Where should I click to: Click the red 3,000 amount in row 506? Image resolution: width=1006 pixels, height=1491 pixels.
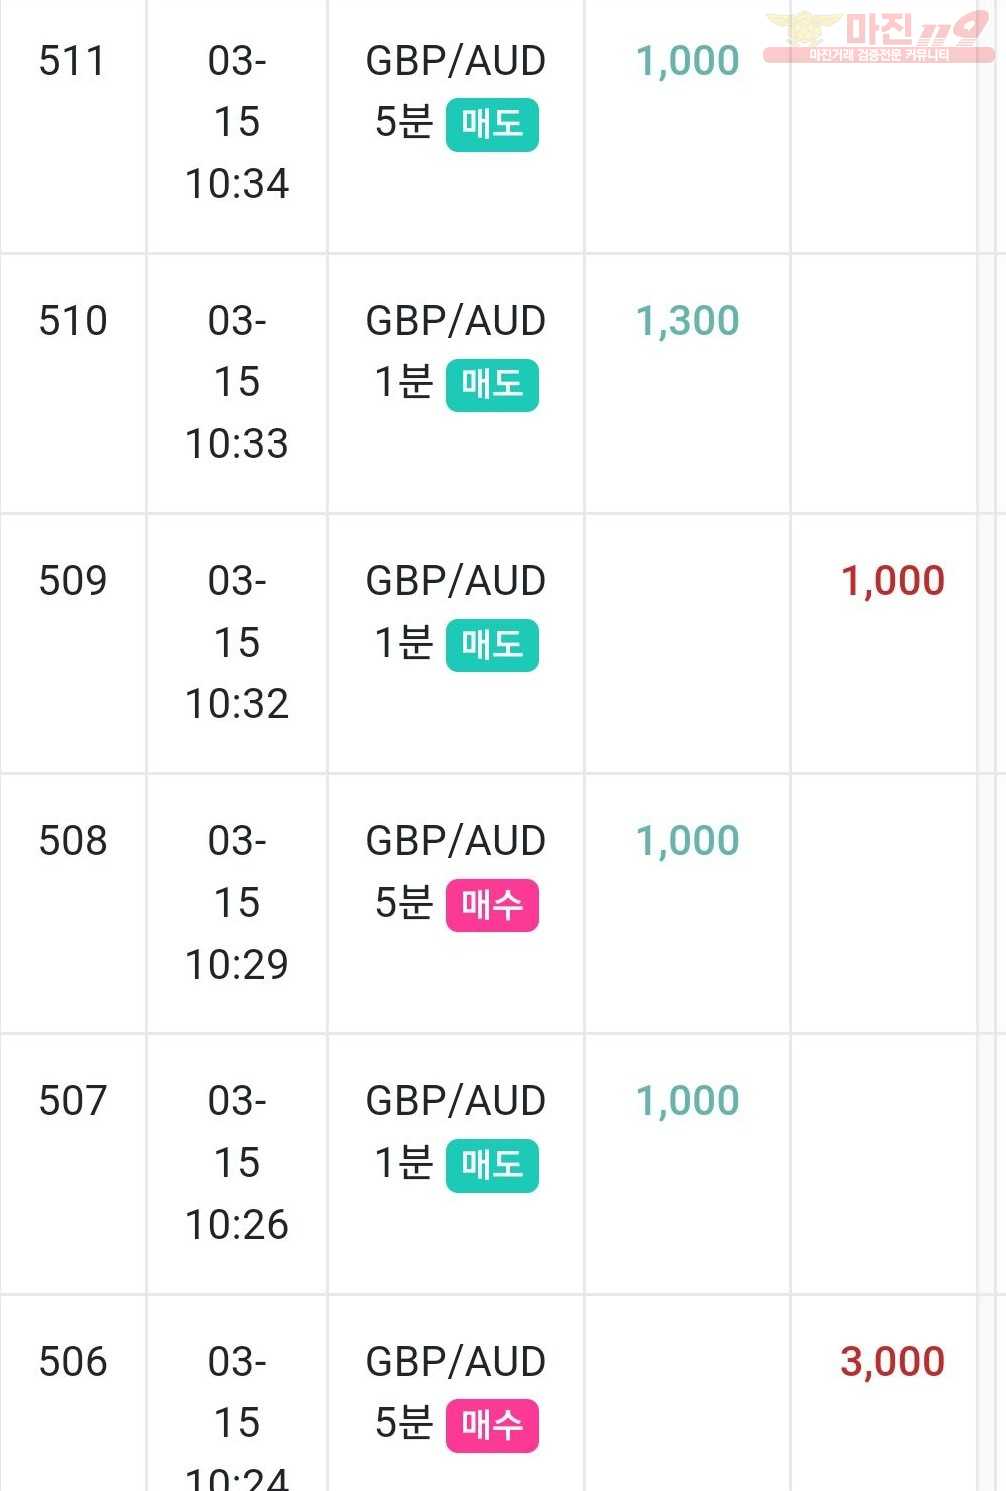(893, 1362)
